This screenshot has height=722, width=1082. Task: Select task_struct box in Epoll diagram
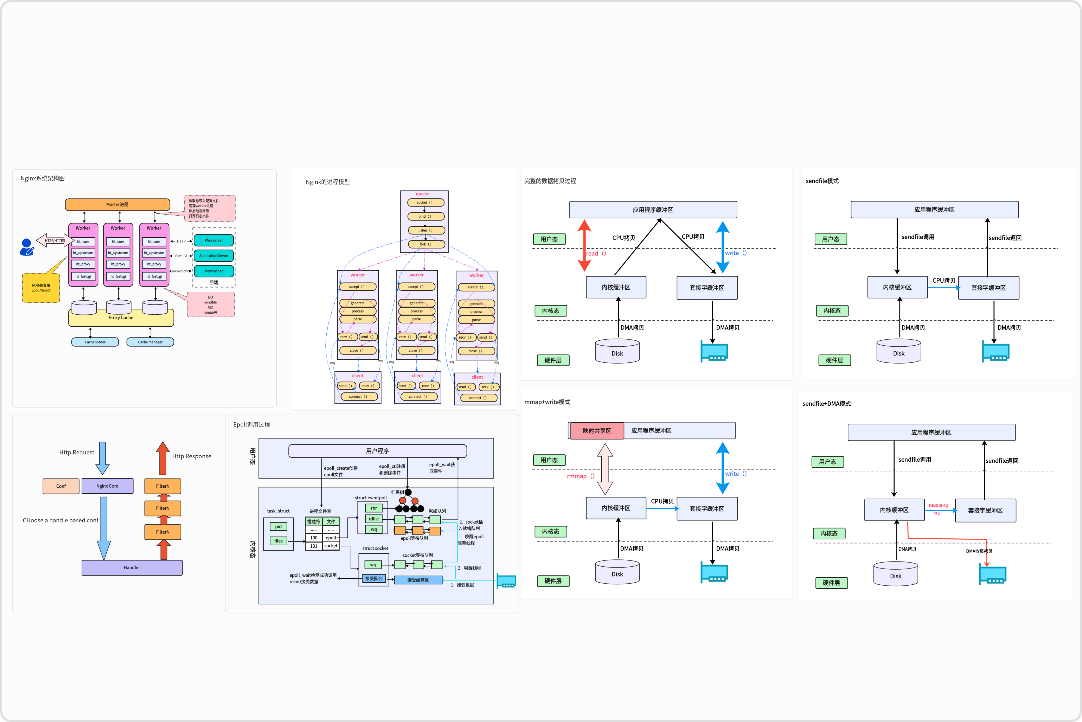coord(279,533)
